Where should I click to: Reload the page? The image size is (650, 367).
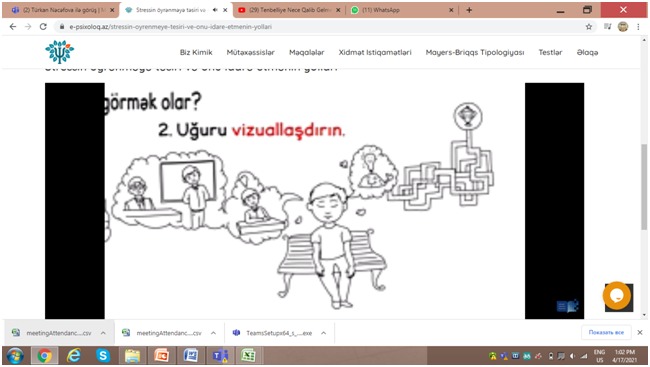tap(43, 27)
